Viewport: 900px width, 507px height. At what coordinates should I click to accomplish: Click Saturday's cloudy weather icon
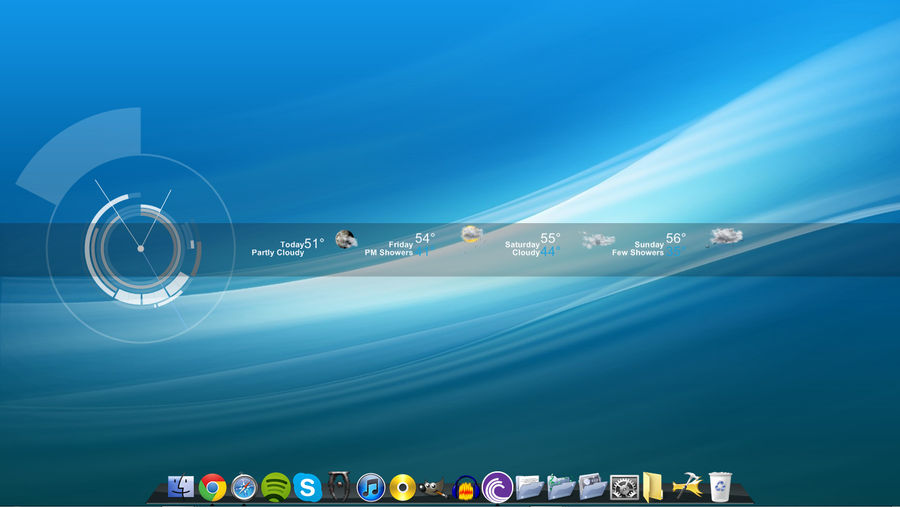coord(597,239)
